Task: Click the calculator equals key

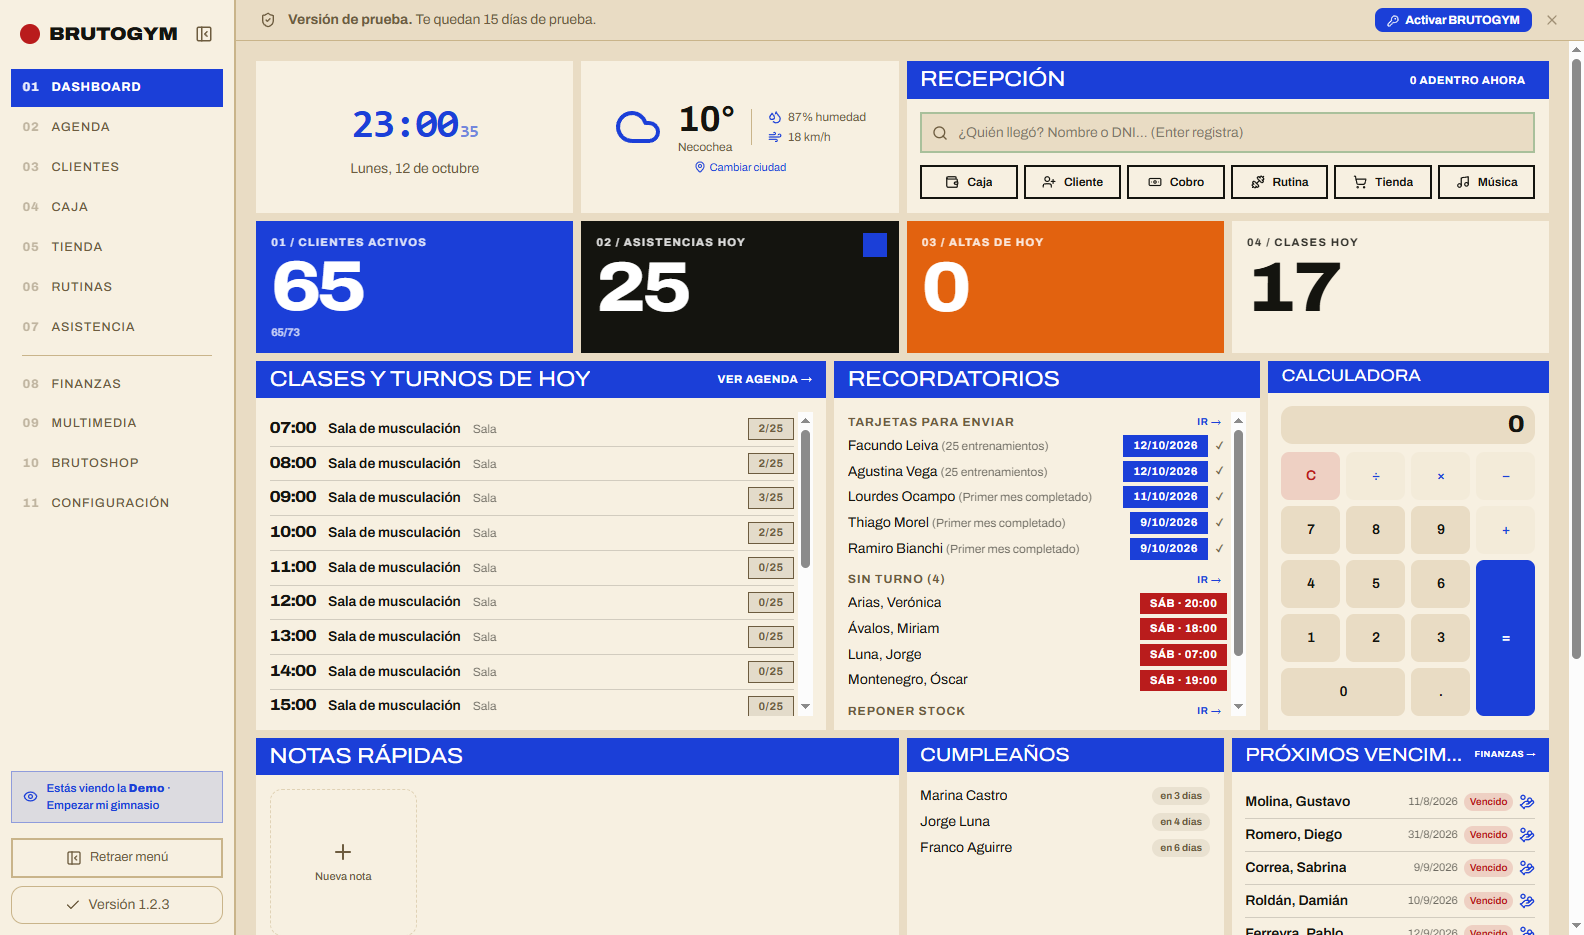Action: tap(1506, 638)
